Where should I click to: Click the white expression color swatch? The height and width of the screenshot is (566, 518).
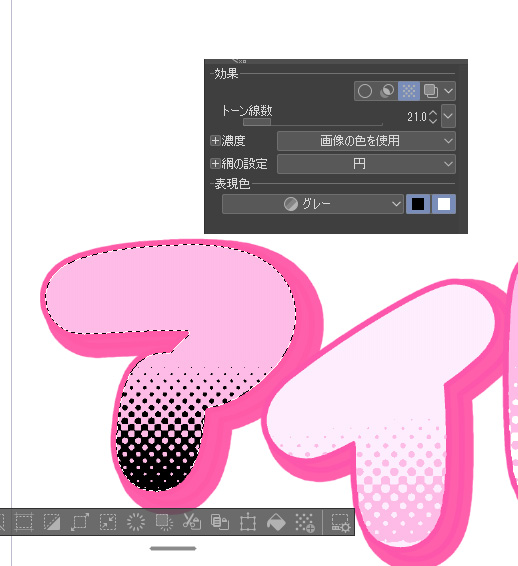point(444,204)
